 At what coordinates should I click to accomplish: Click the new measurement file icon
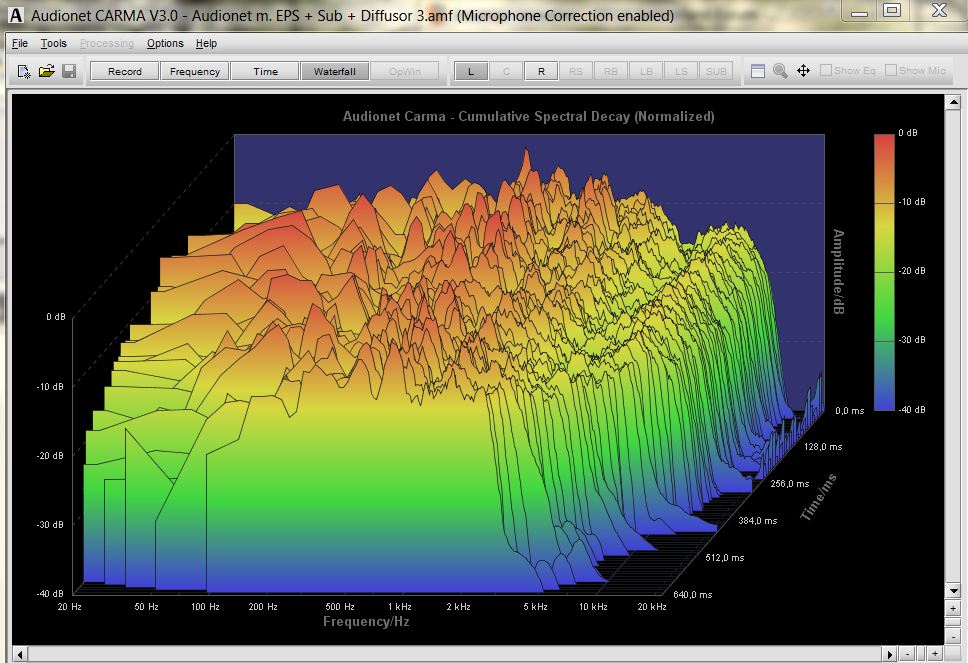pyautogui.click(x=25, y=71)
